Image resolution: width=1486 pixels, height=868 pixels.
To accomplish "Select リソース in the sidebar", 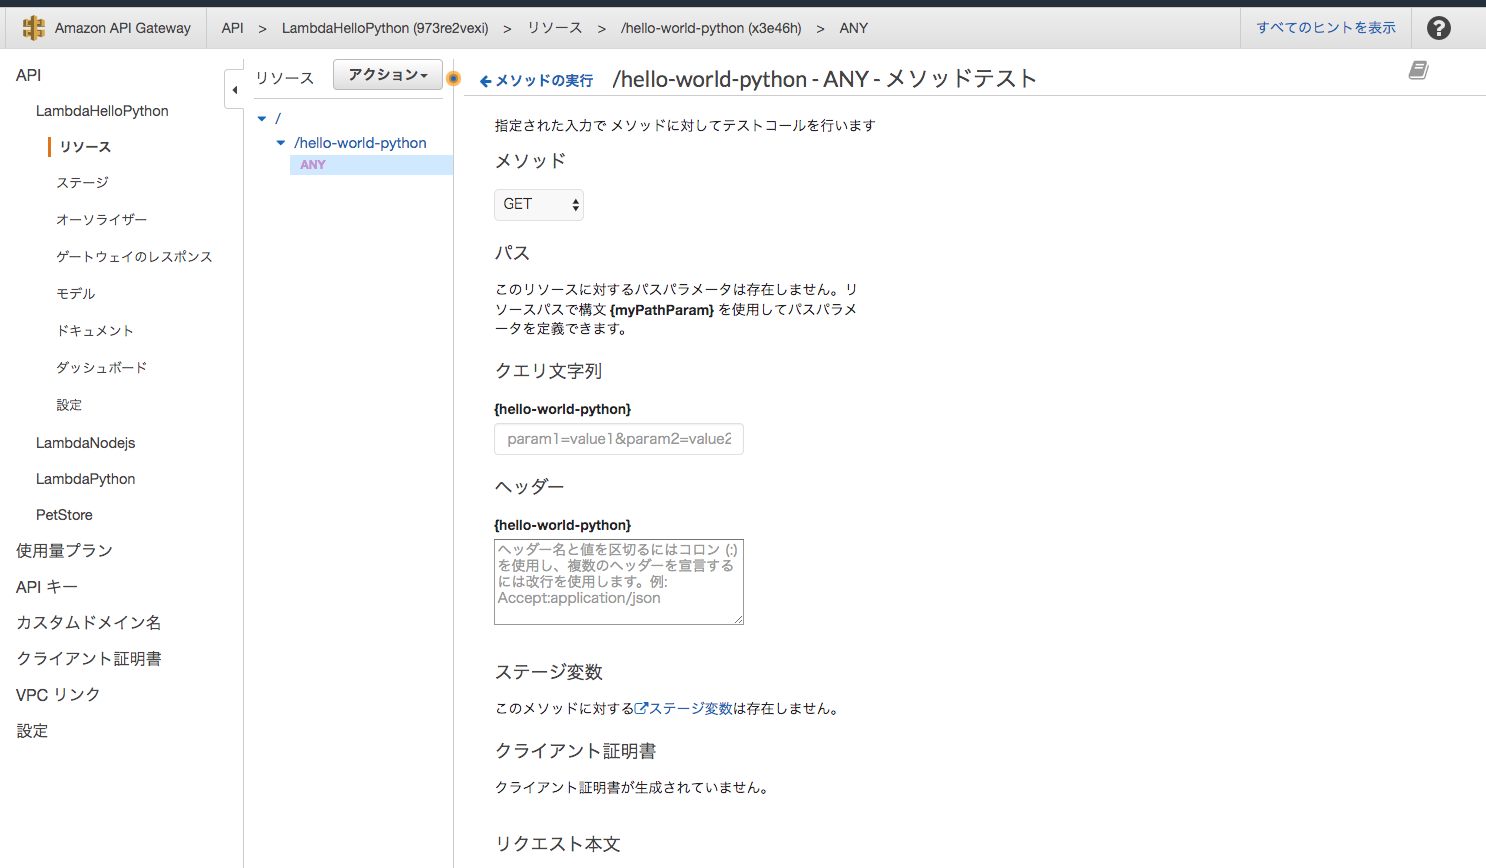I will (x=85, y=147).
